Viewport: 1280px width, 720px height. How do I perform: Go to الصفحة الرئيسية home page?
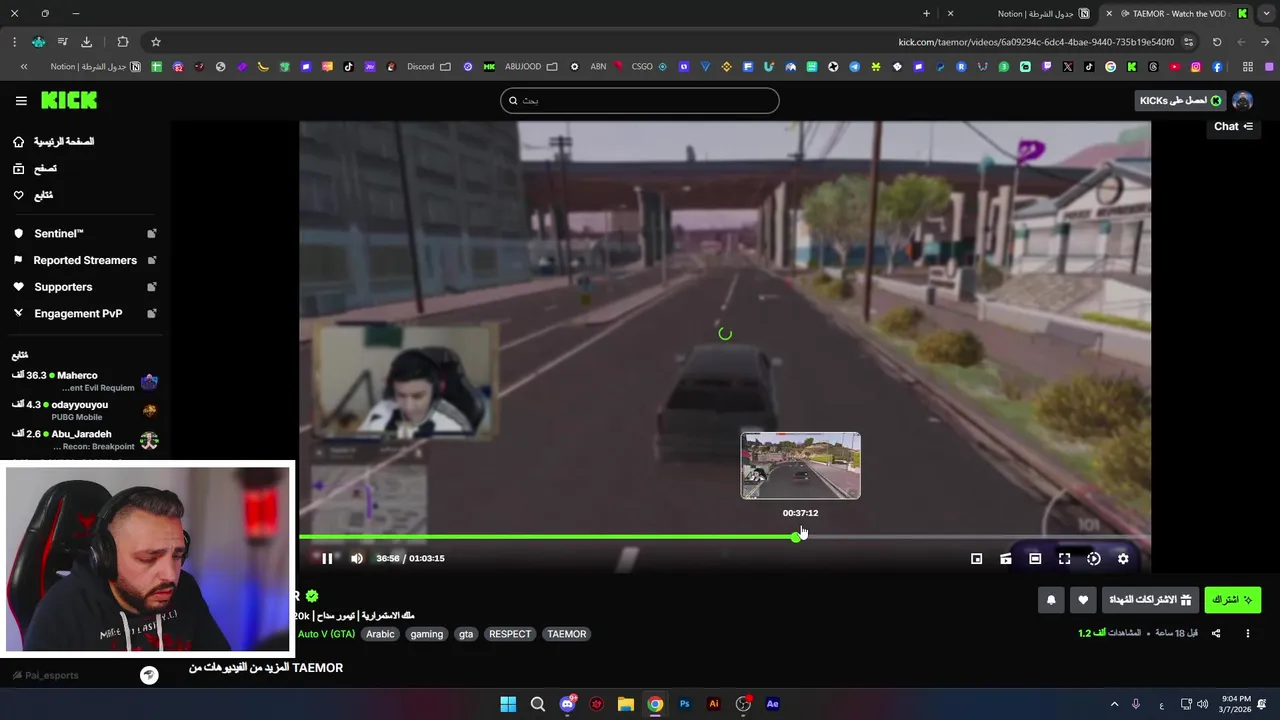pos(55,142)
